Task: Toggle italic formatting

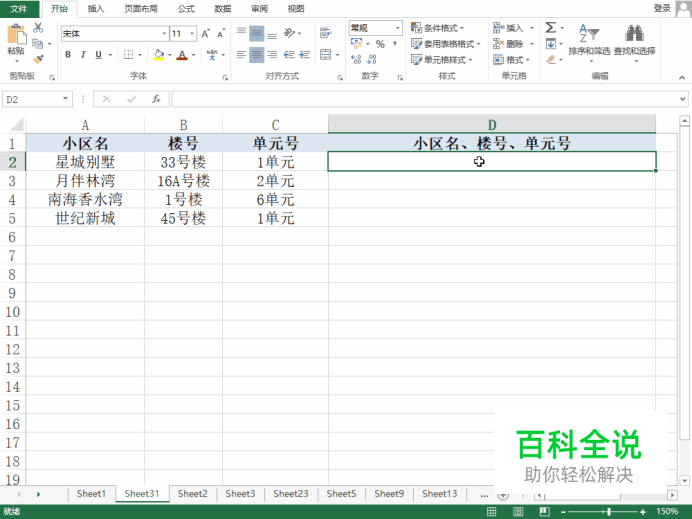Action: (x=83, y=55)
